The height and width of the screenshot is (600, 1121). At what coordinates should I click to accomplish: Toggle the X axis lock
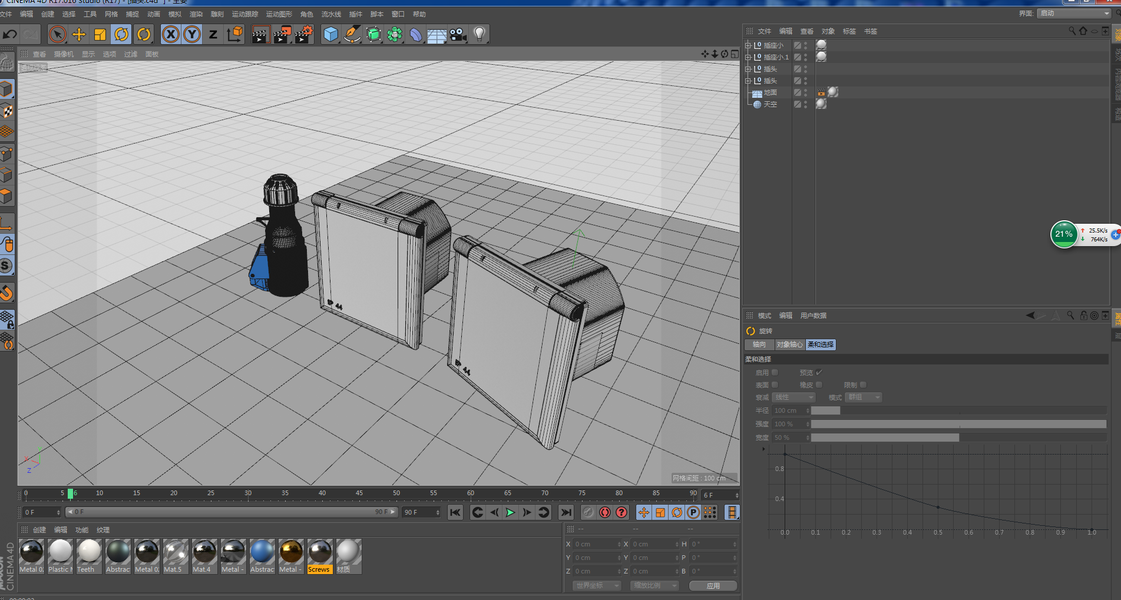[170, 35]
